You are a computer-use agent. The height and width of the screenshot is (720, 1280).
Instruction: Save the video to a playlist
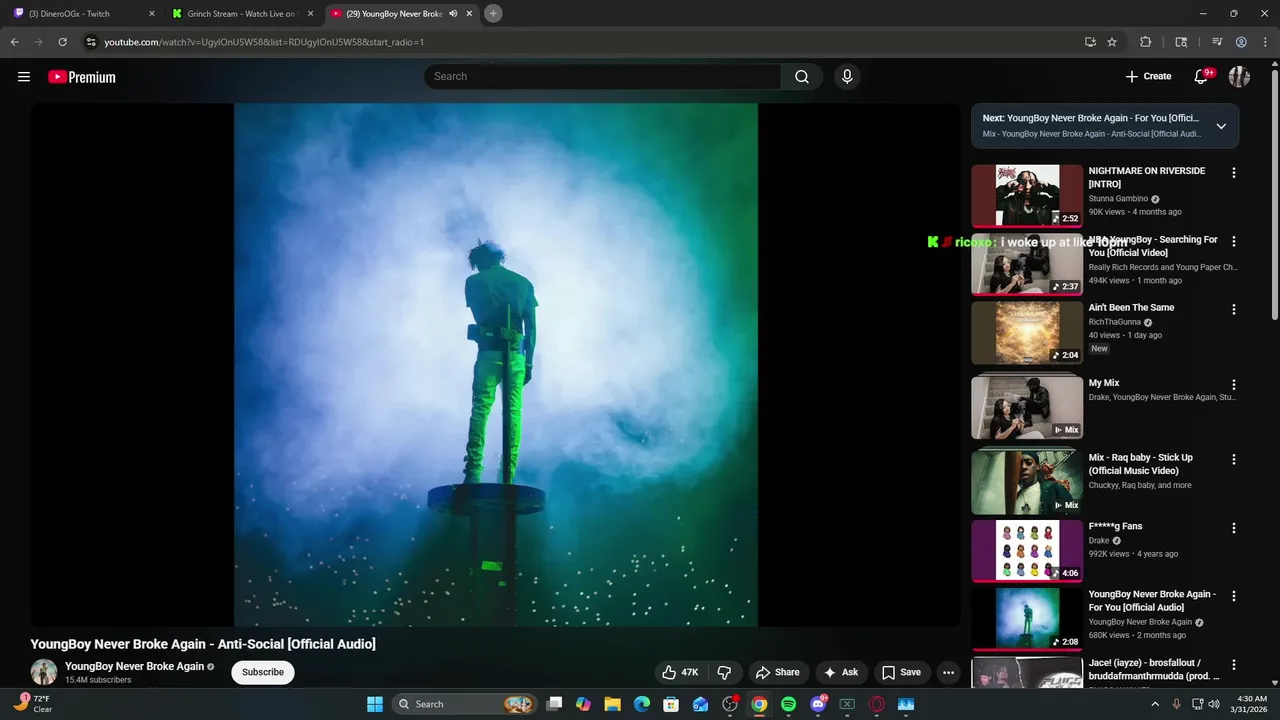(901, 672)
